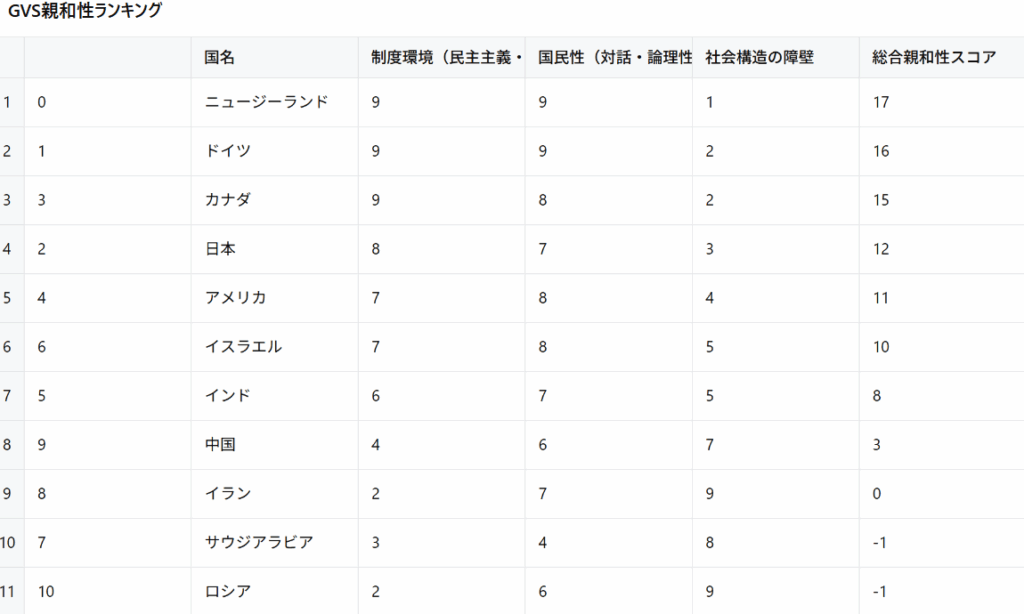
Task: Select the ロシア cell
Action: 274,592
